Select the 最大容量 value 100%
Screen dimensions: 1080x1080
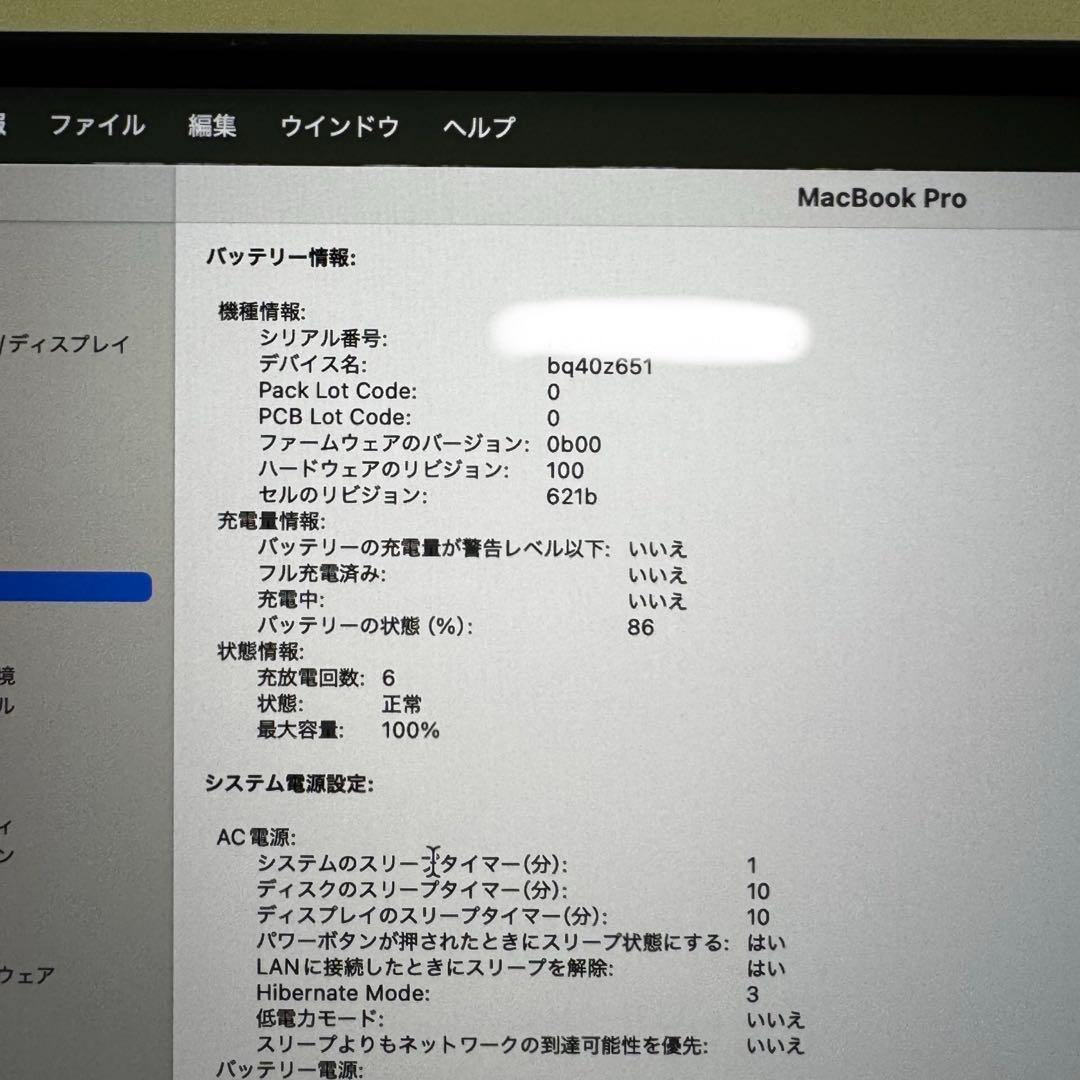(411, 731)
